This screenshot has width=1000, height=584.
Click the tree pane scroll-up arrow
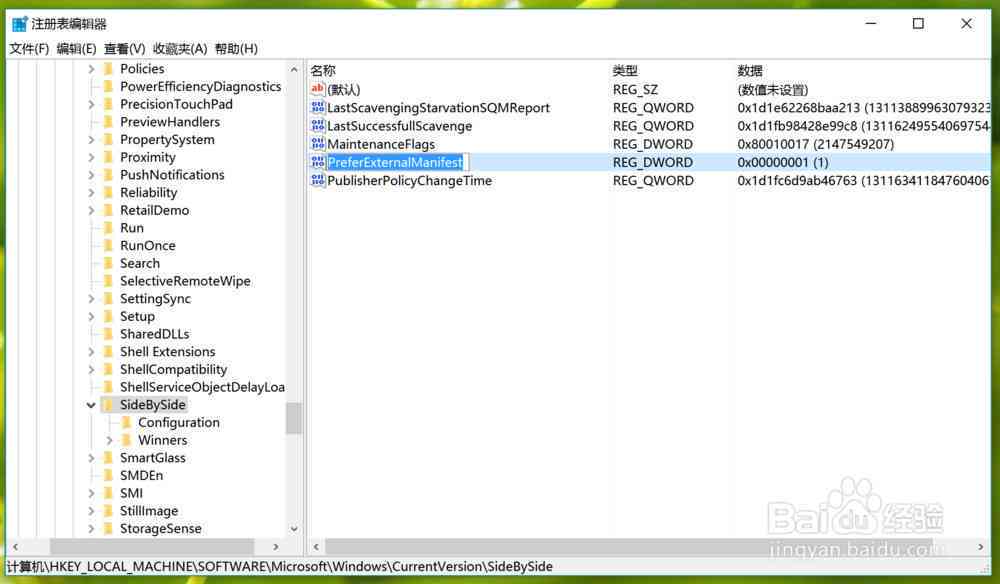point(294,69)
